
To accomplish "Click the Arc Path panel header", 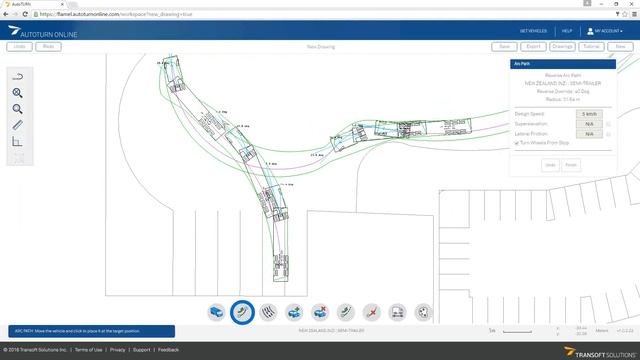I will pyautogui.click(x=563, y=64).
